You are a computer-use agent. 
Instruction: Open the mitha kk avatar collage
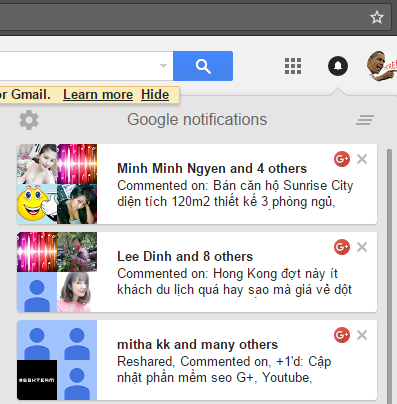coord(57,360)
